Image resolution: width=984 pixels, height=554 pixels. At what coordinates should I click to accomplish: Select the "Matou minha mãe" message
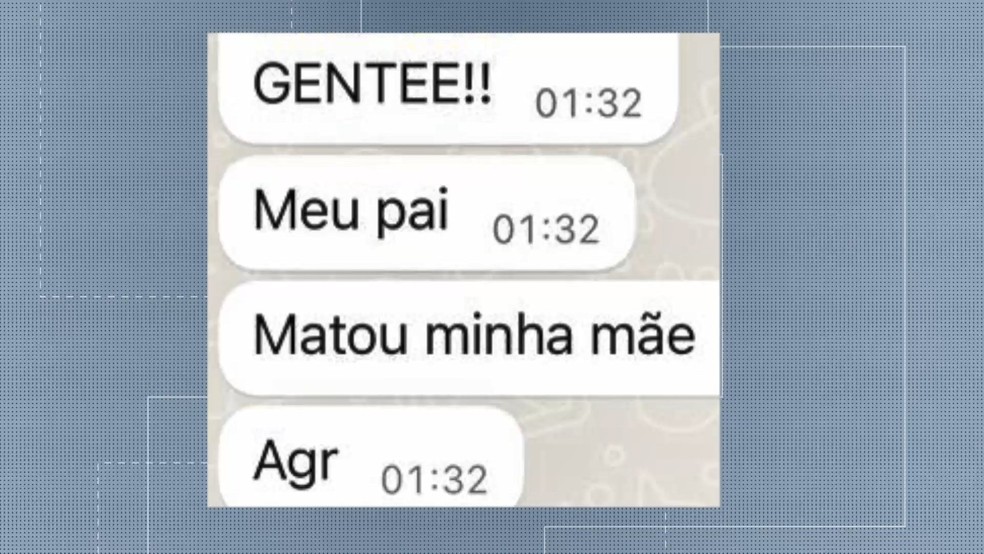[x=469, y=338]
